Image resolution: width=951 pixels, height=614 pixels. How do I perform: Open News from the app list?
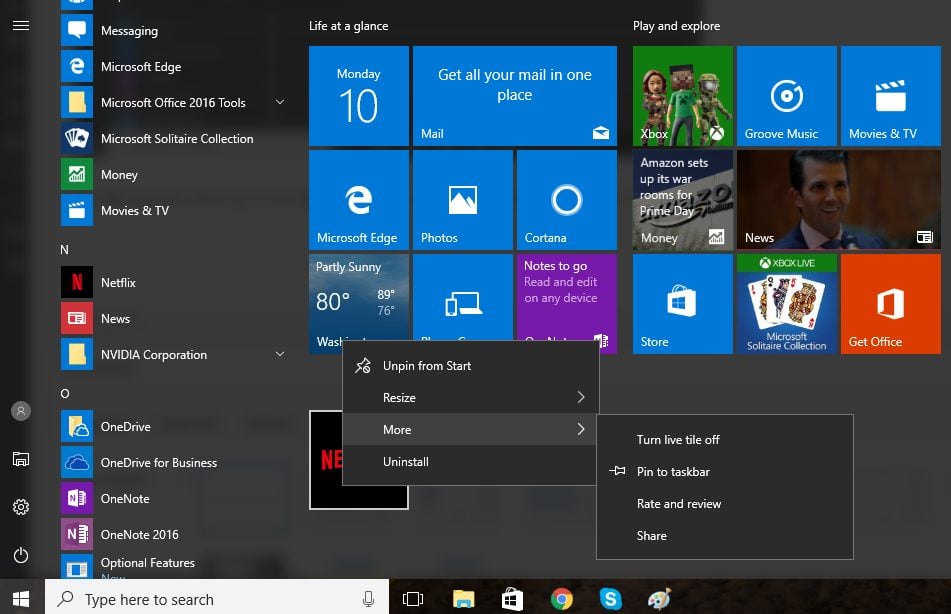pyautogui.click(x=173, y=319)
